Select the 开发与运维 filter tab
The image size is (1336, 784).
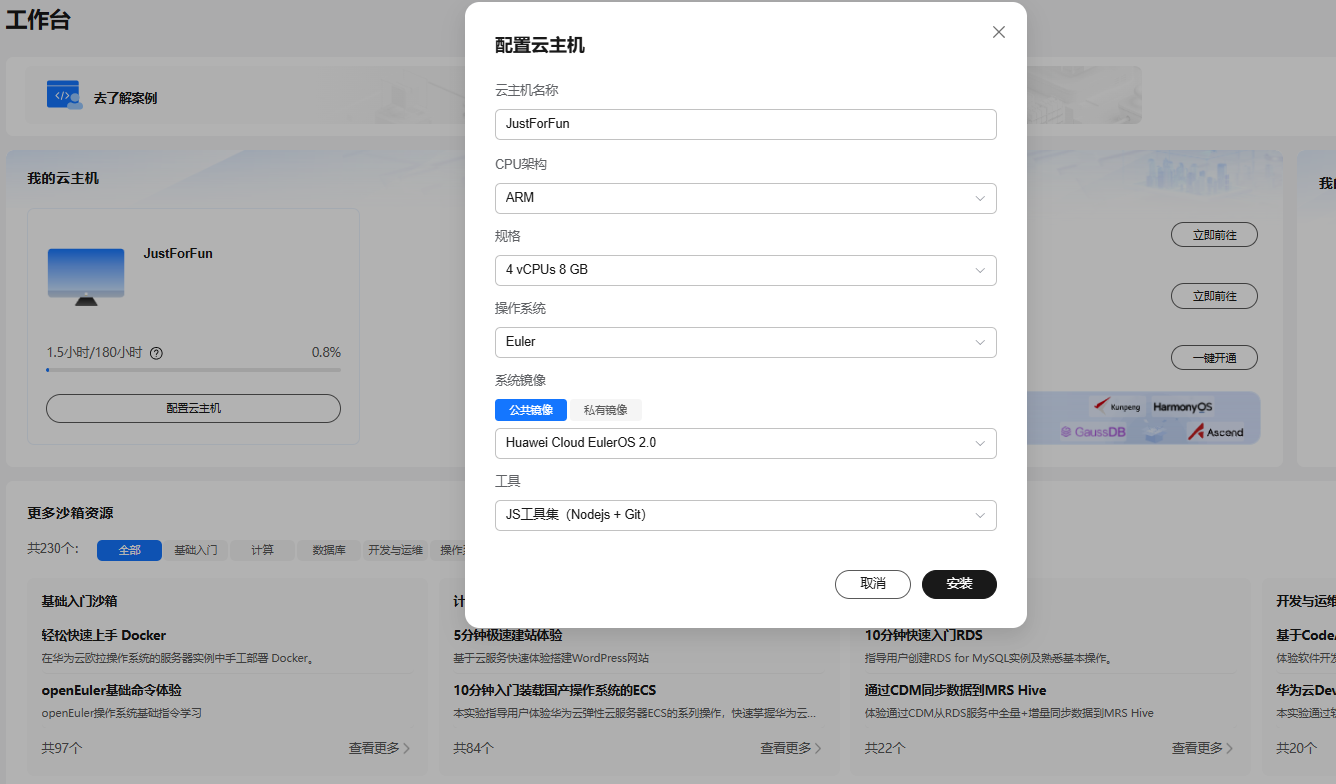[395, 550]
